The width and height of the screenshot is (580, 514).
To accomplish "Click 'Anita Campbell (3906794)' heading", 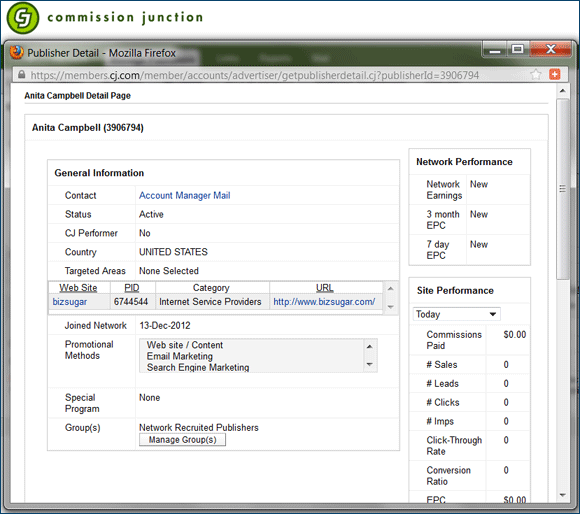I will point(88,128).
